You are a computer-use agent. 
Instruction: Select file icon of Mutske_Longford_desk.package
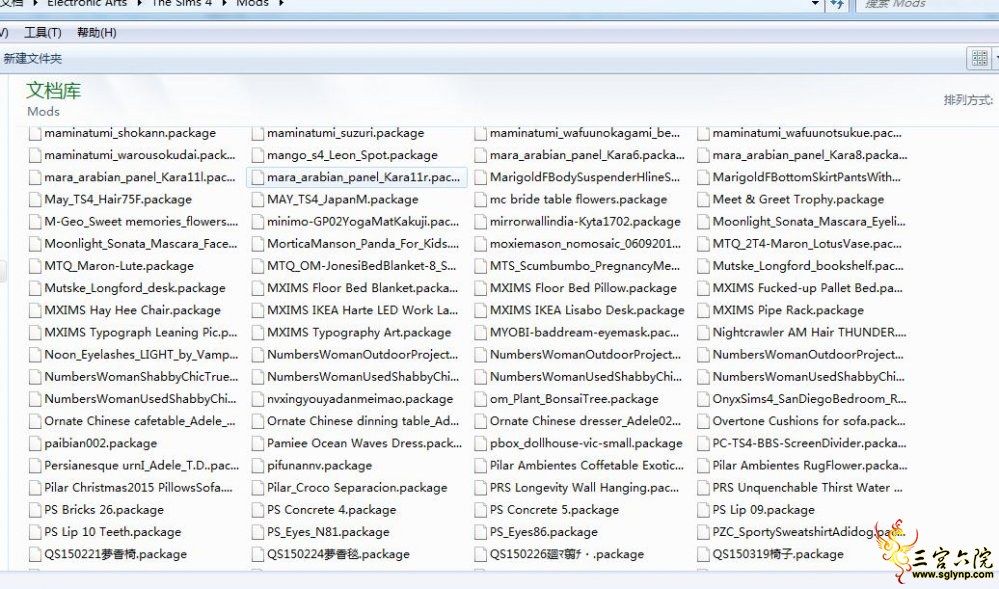[x=35, y=288]
